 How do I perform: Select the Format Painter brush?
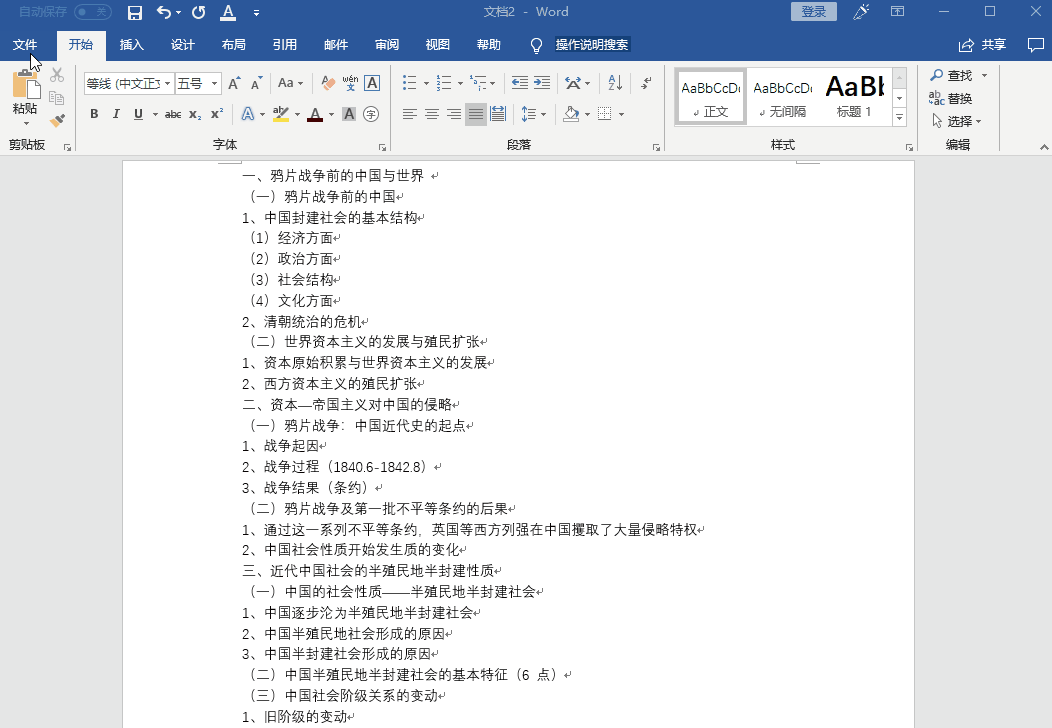click(57, 121)
